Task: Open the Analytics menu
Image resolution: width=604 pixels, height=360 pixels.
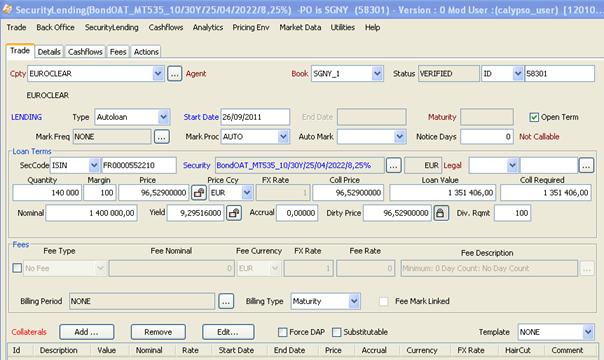Action: (208, 27)
